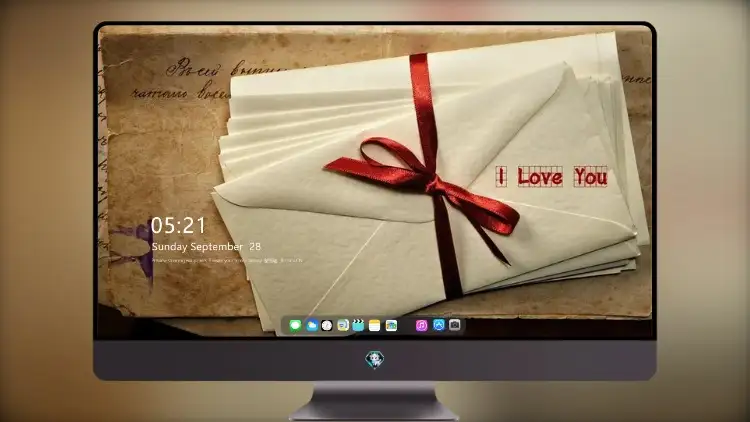Click the 05:21 clock widget
This screenshot has height=422, width=750.
178,225
